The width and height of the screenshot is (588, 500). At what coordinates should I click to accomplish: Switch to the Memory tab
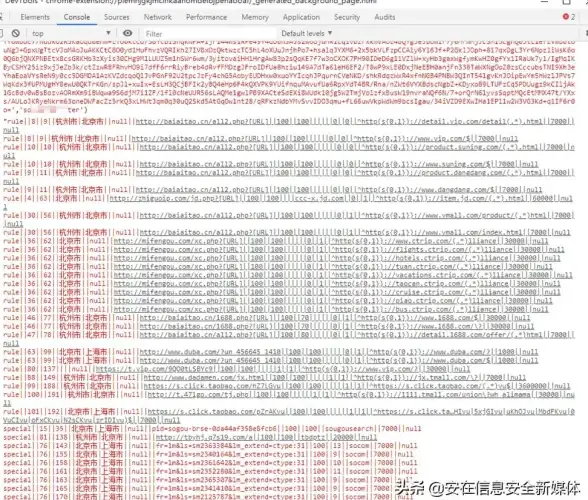tap(255, 17)
